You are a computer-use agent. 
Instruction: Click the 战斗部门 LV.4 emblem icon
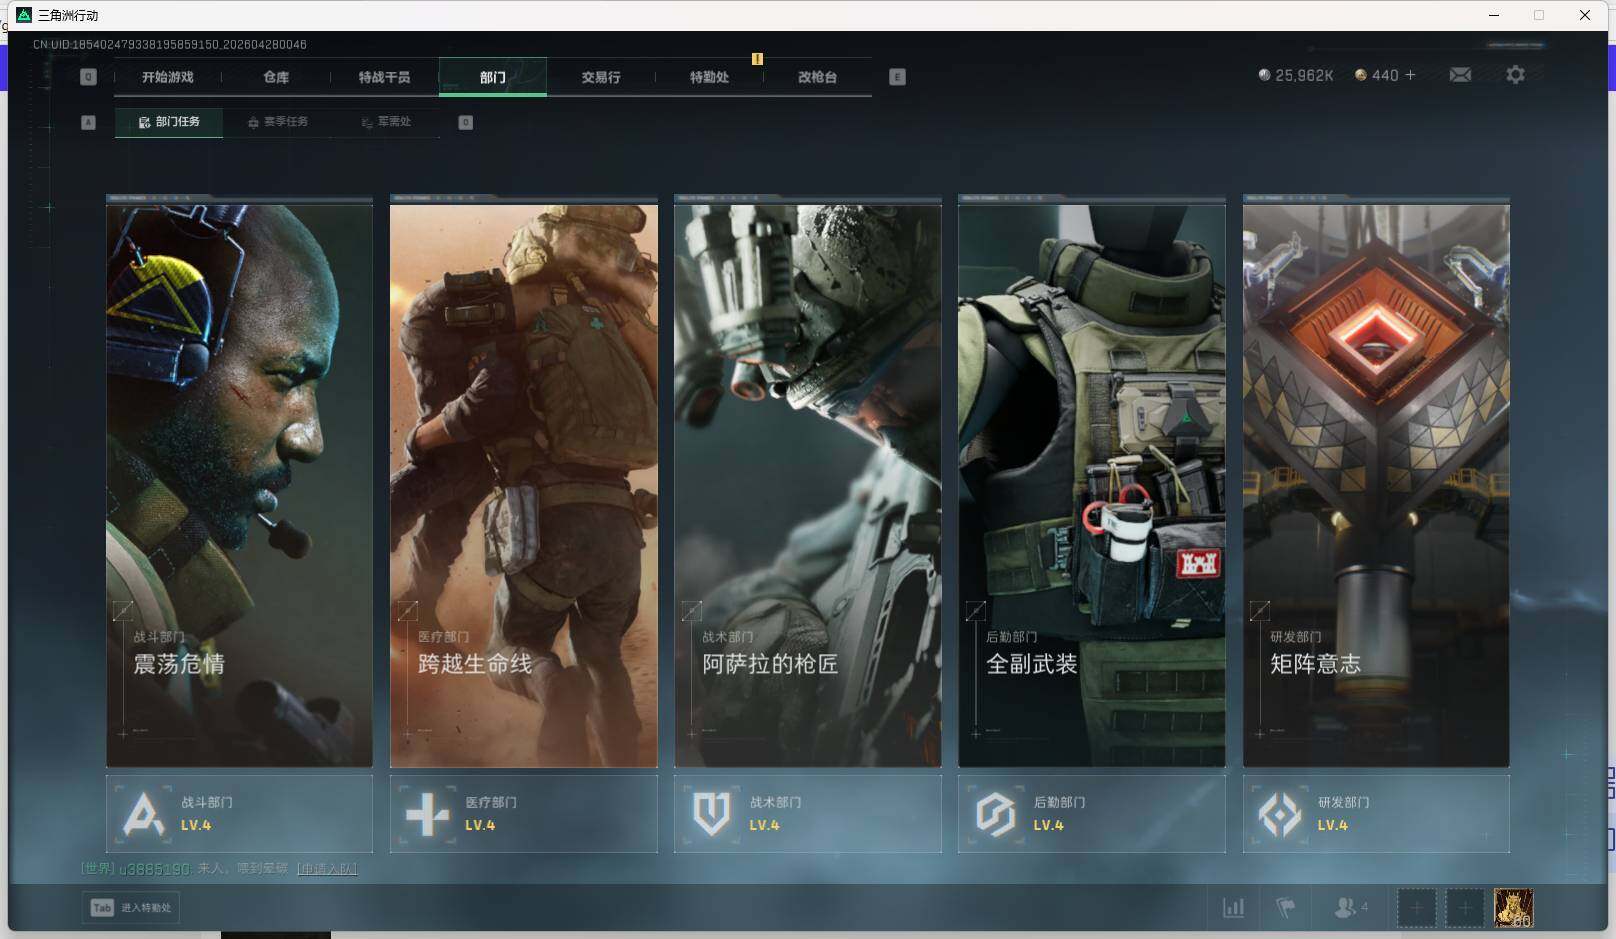tap(143, 814)
